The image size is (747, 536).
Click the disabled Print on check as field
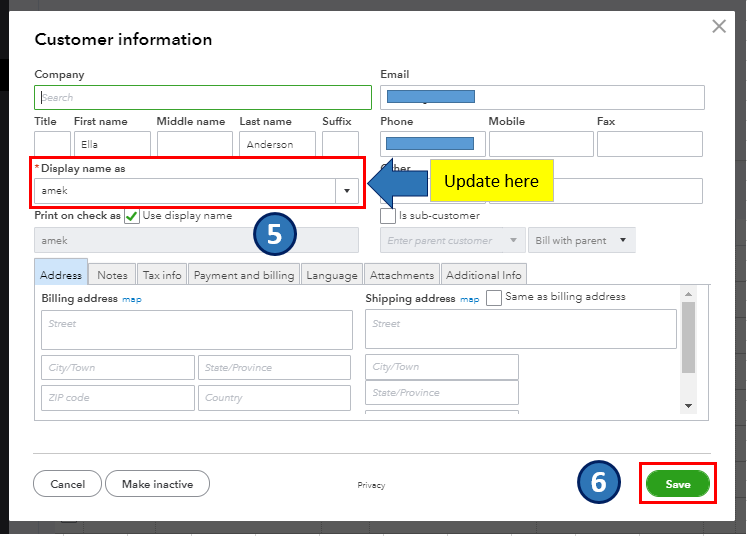(196, 240)
